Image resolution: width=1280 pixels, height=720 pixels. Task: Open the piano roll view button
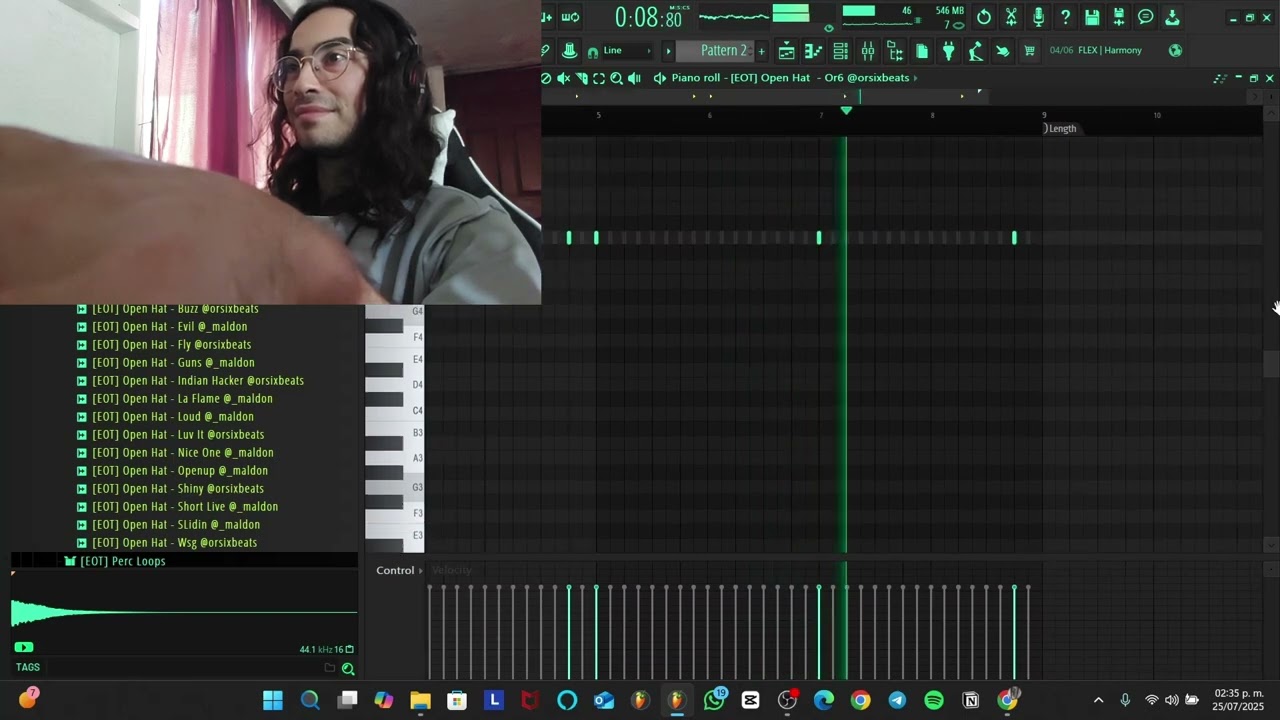[x=813, y=51]
